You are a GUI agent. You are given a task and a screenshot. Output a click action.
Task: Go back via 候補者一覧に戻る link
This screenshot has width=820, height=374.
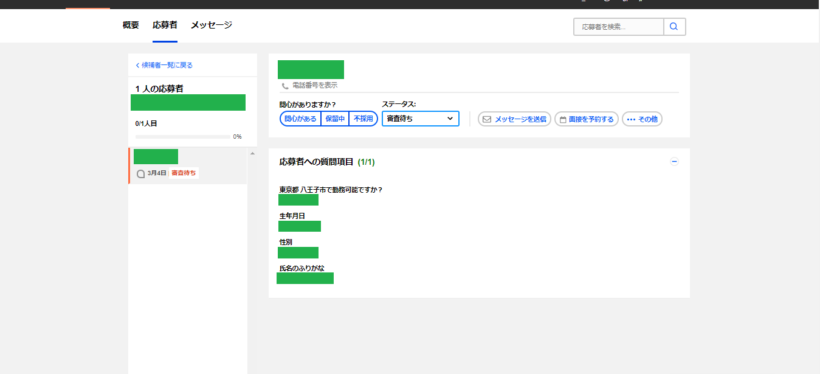(x=164, y=65)
